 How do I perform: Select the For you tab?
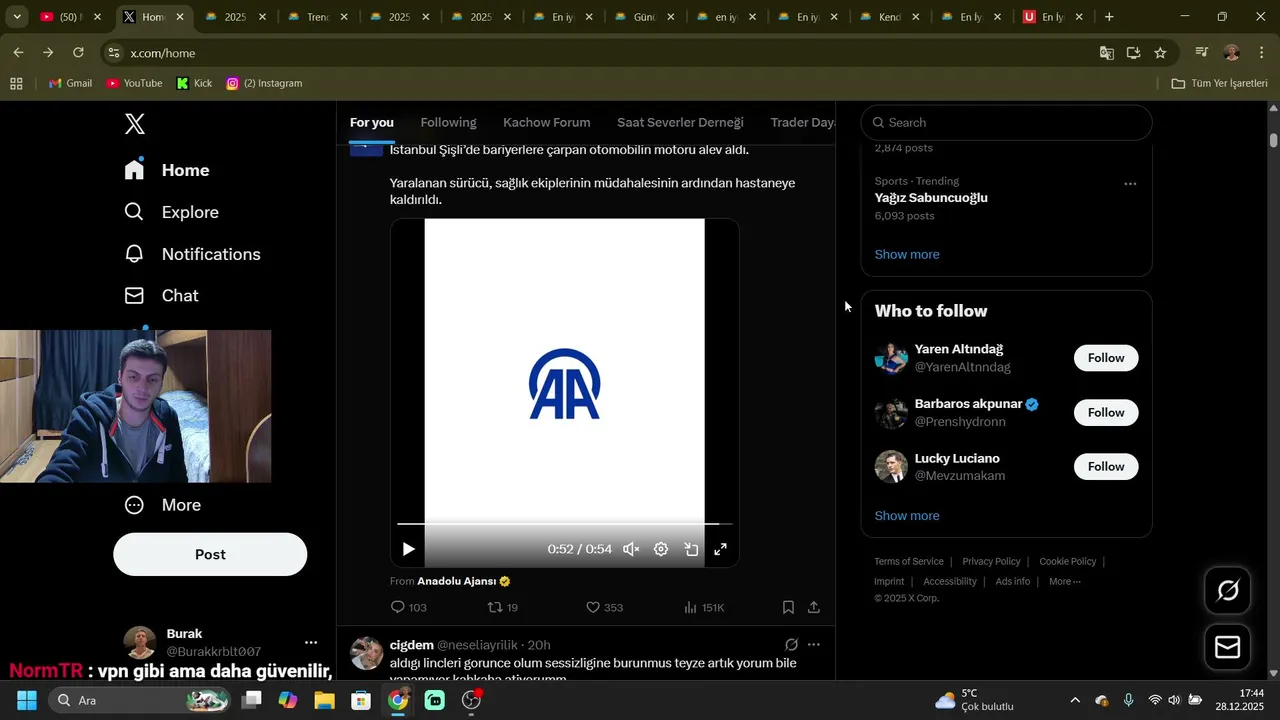pos(372,123)
